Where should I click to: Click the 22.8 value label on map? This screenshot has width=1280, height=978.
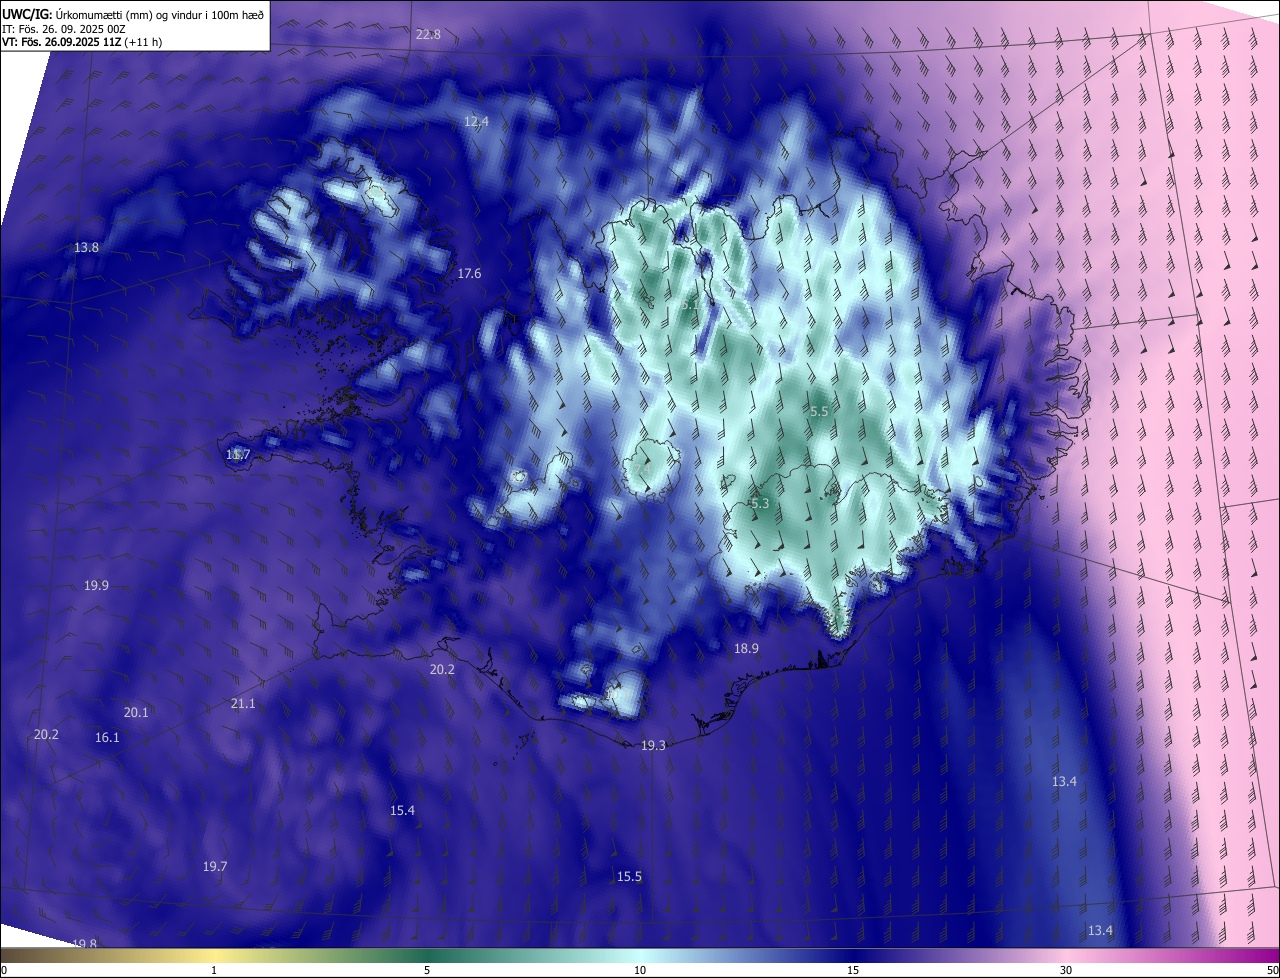tap(428, 34)
